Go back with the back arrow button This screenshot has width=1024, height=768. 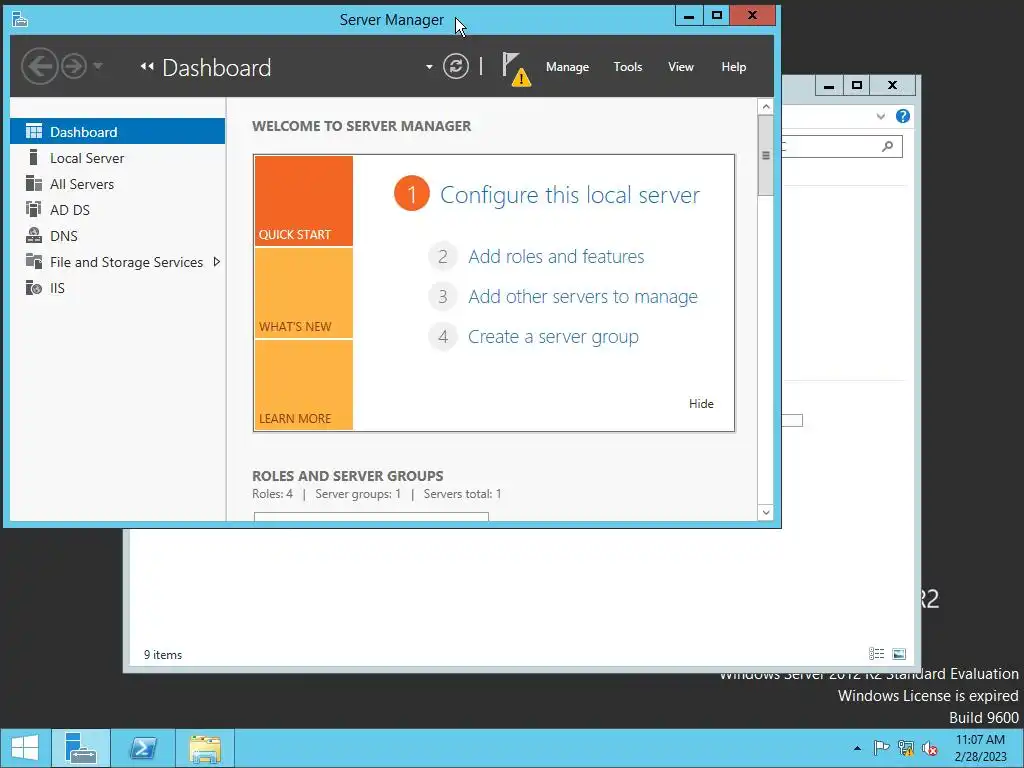pos(39,67)
